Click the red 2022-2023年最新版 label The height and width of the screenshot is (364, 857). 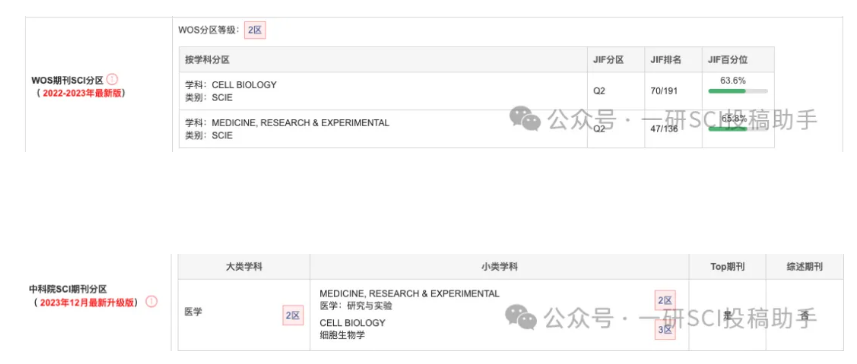[81, 93]
